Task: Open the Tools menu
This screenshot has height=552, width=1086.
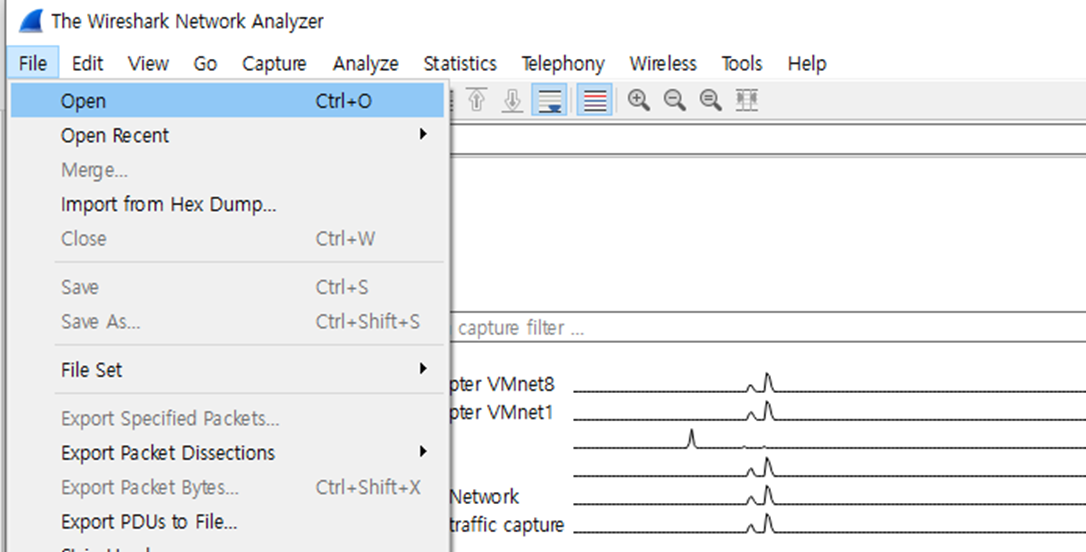Action: point(742,64)
